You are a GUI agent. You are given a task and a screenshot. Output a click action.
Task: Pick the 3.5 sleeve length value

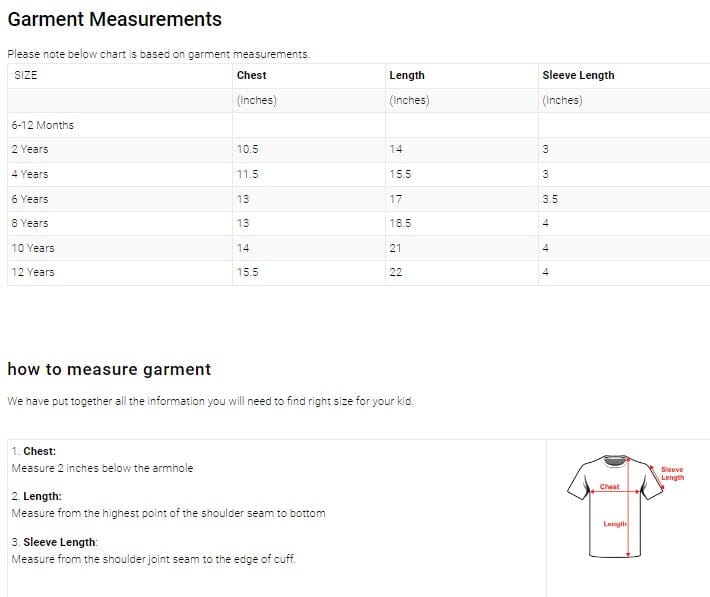[550, 199]
